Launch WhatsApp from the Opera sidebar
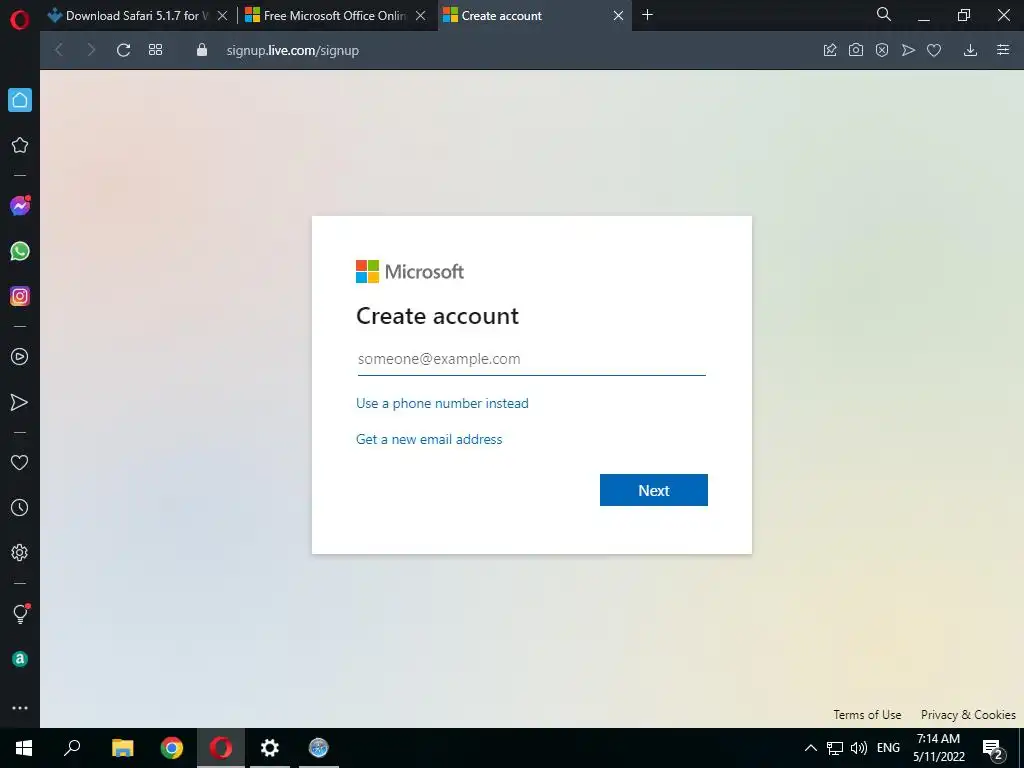This screenshot has width=1024, height=768. (20, 251)
